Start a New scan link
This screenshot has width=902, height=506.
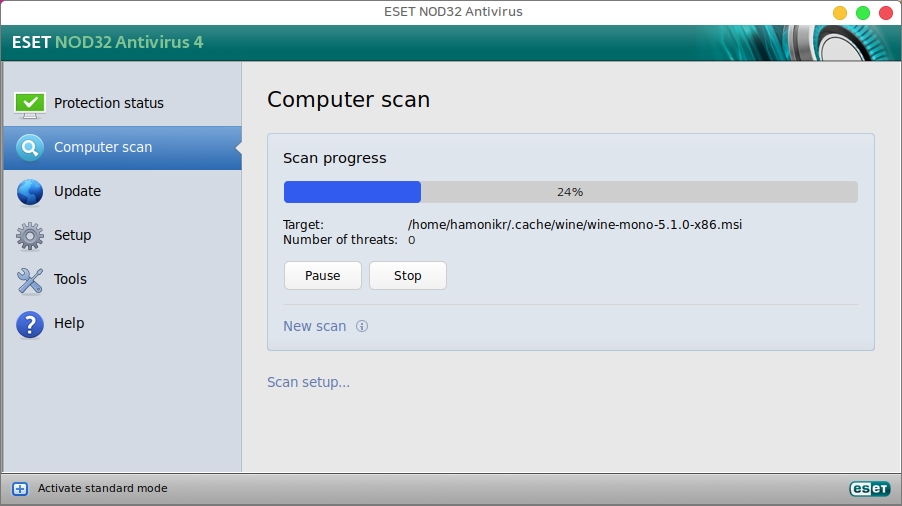point(314,326)
